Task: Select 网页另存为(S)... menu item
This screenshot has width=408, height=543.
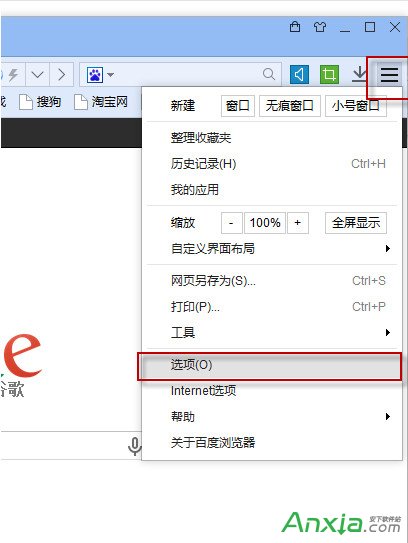Action: [272, 281]
